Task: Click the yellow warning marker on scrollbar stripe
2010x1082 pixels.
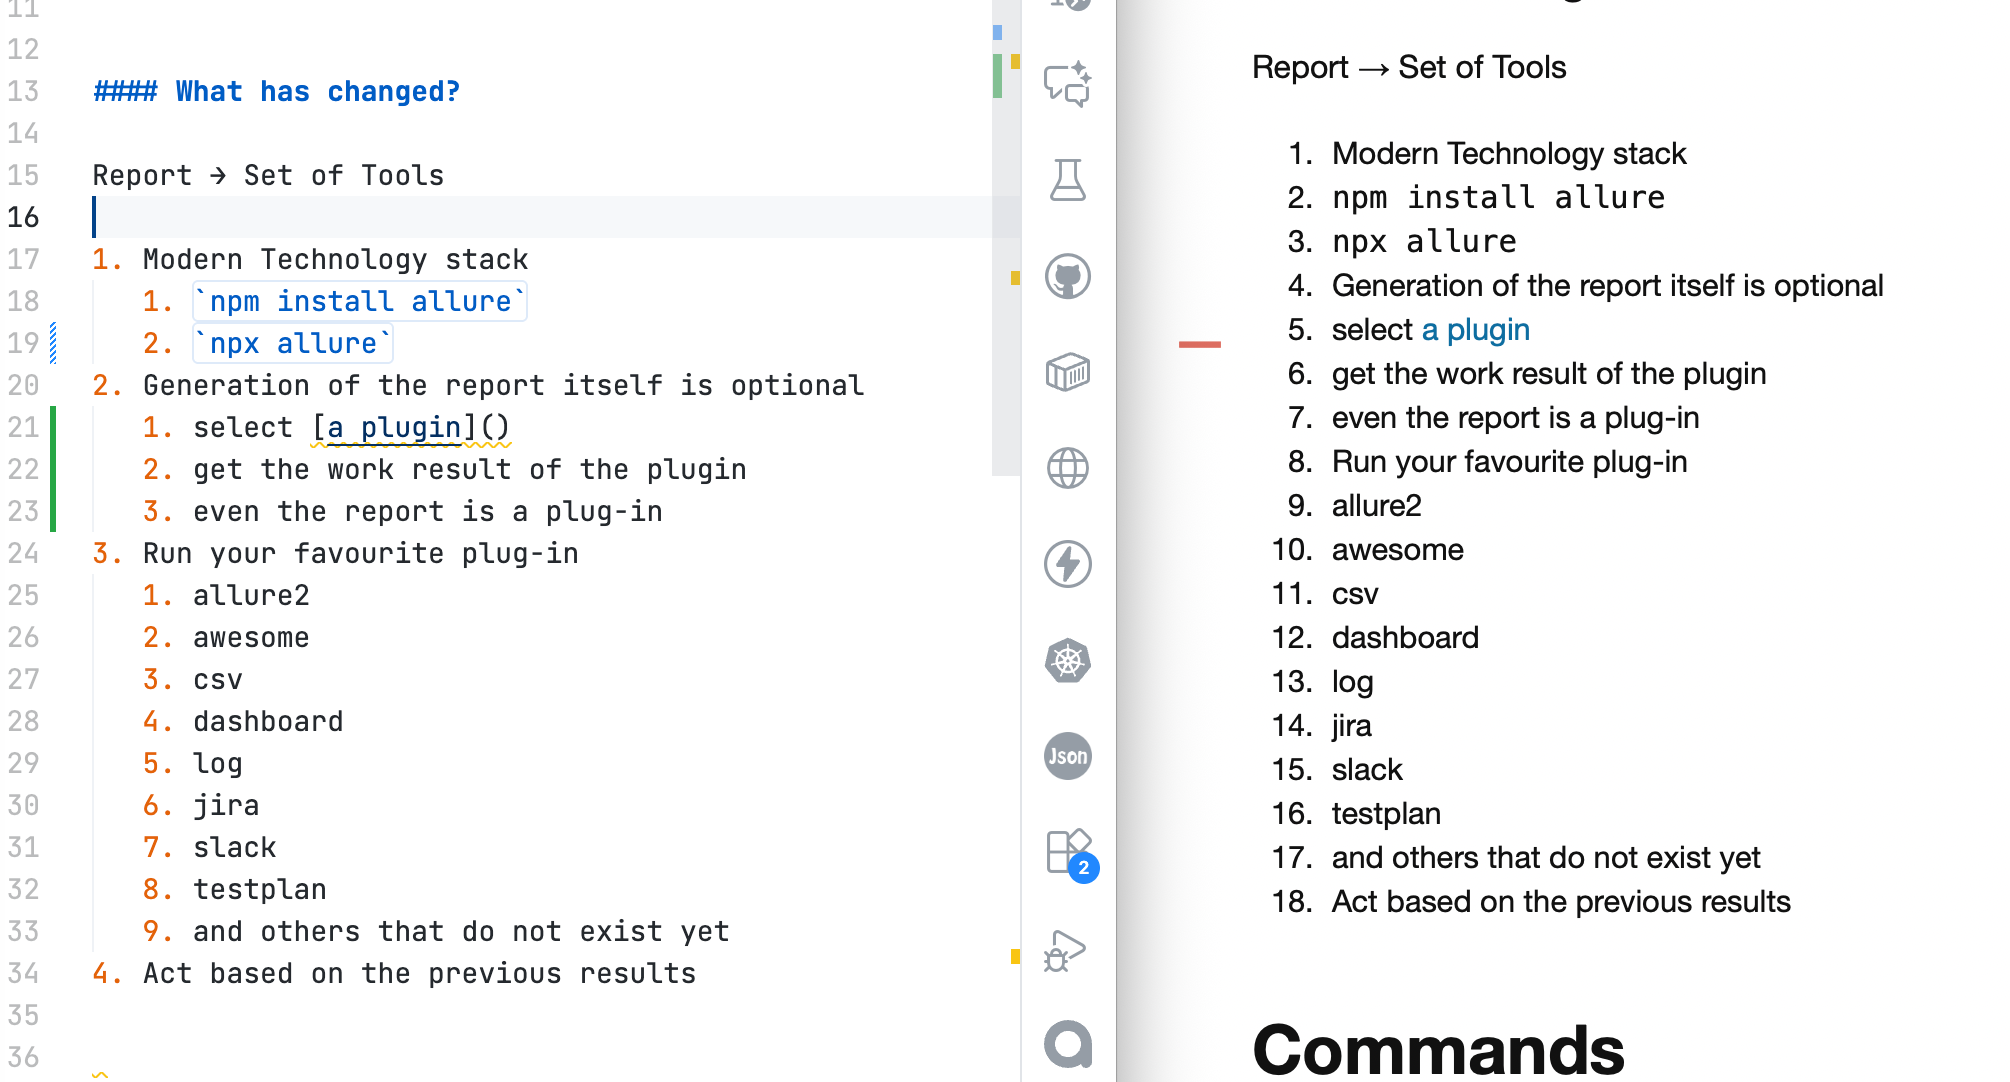Action: point(1015,278)
